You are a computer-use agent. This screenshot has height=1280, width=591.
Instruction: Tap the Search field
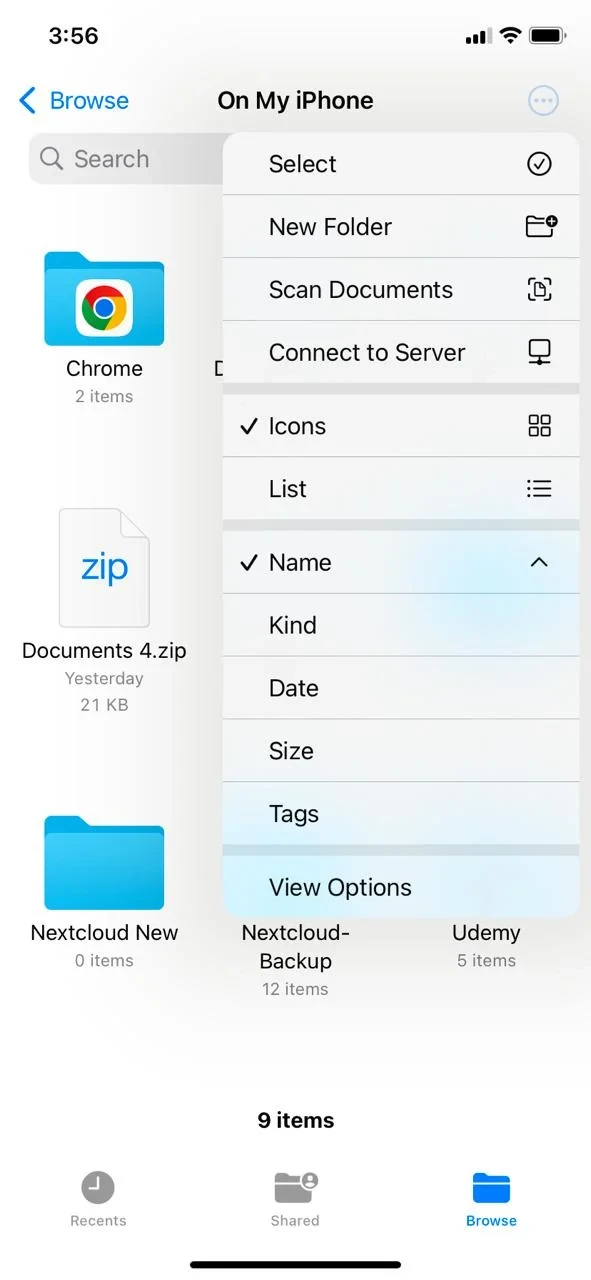[126, 159]
